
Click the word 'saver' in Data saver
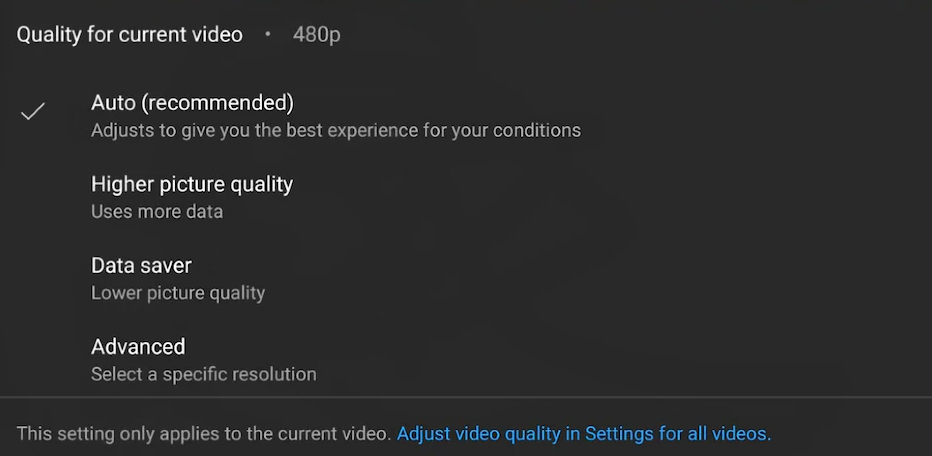coord(166,266)
